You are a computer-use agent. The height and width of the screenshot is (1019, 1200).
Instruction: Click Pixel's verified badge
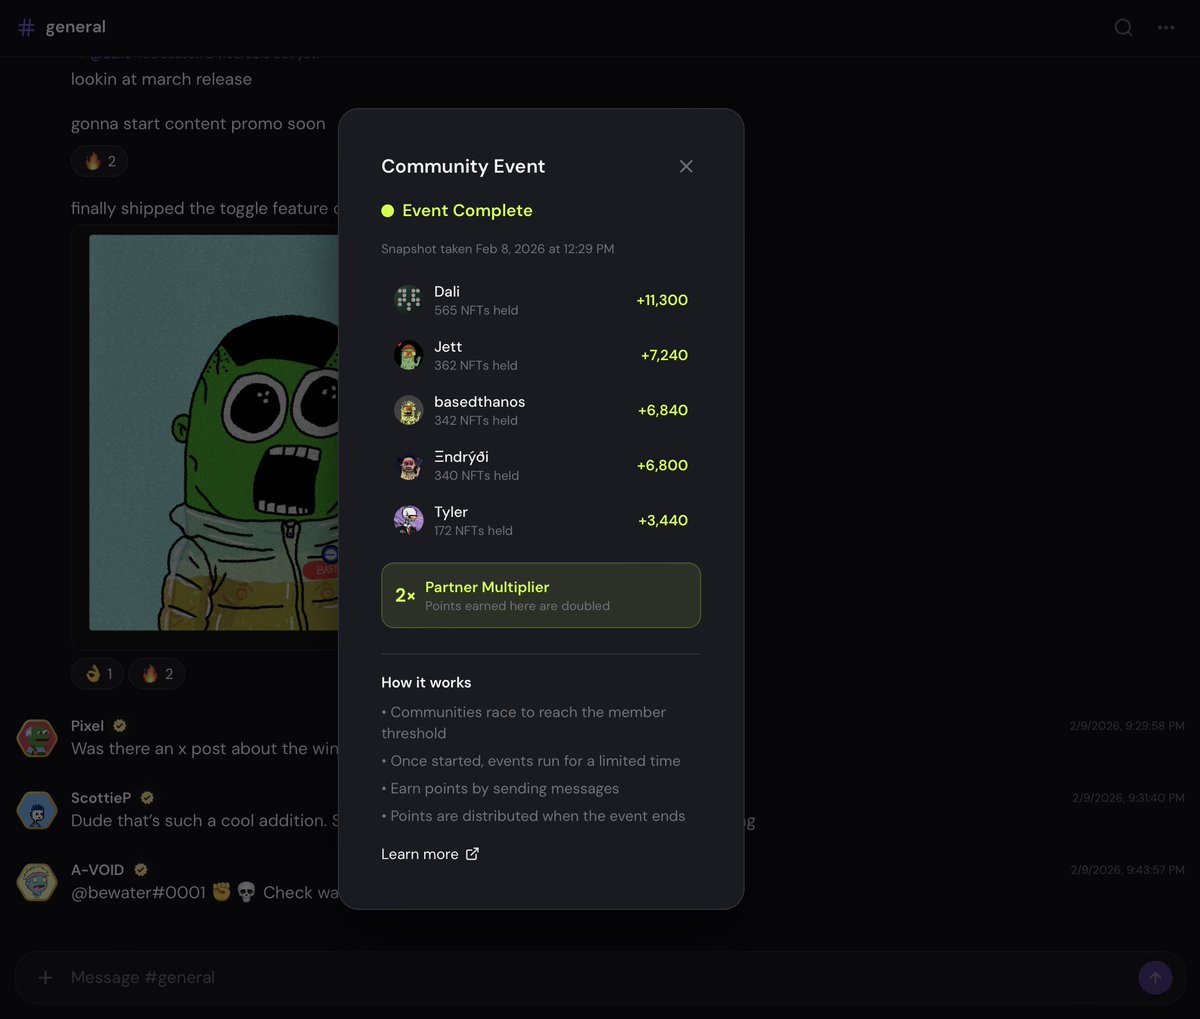[120, 726]
